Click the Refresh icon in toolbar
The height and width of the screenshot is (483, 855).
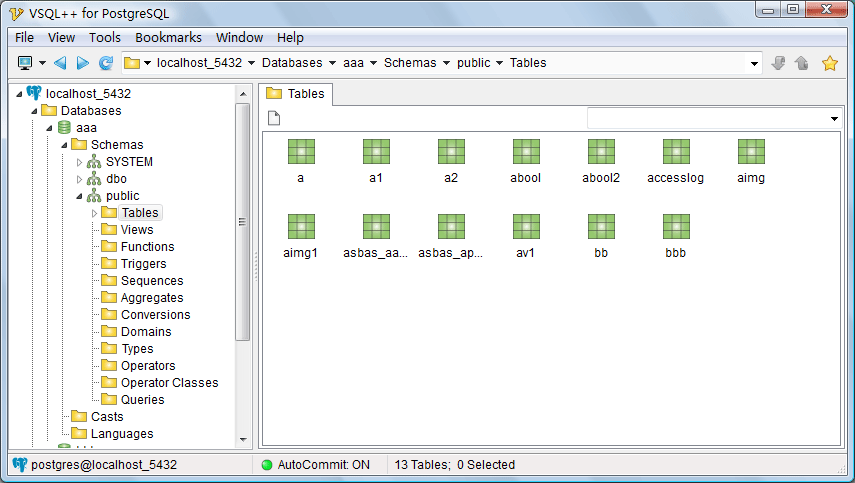[106, 63]
